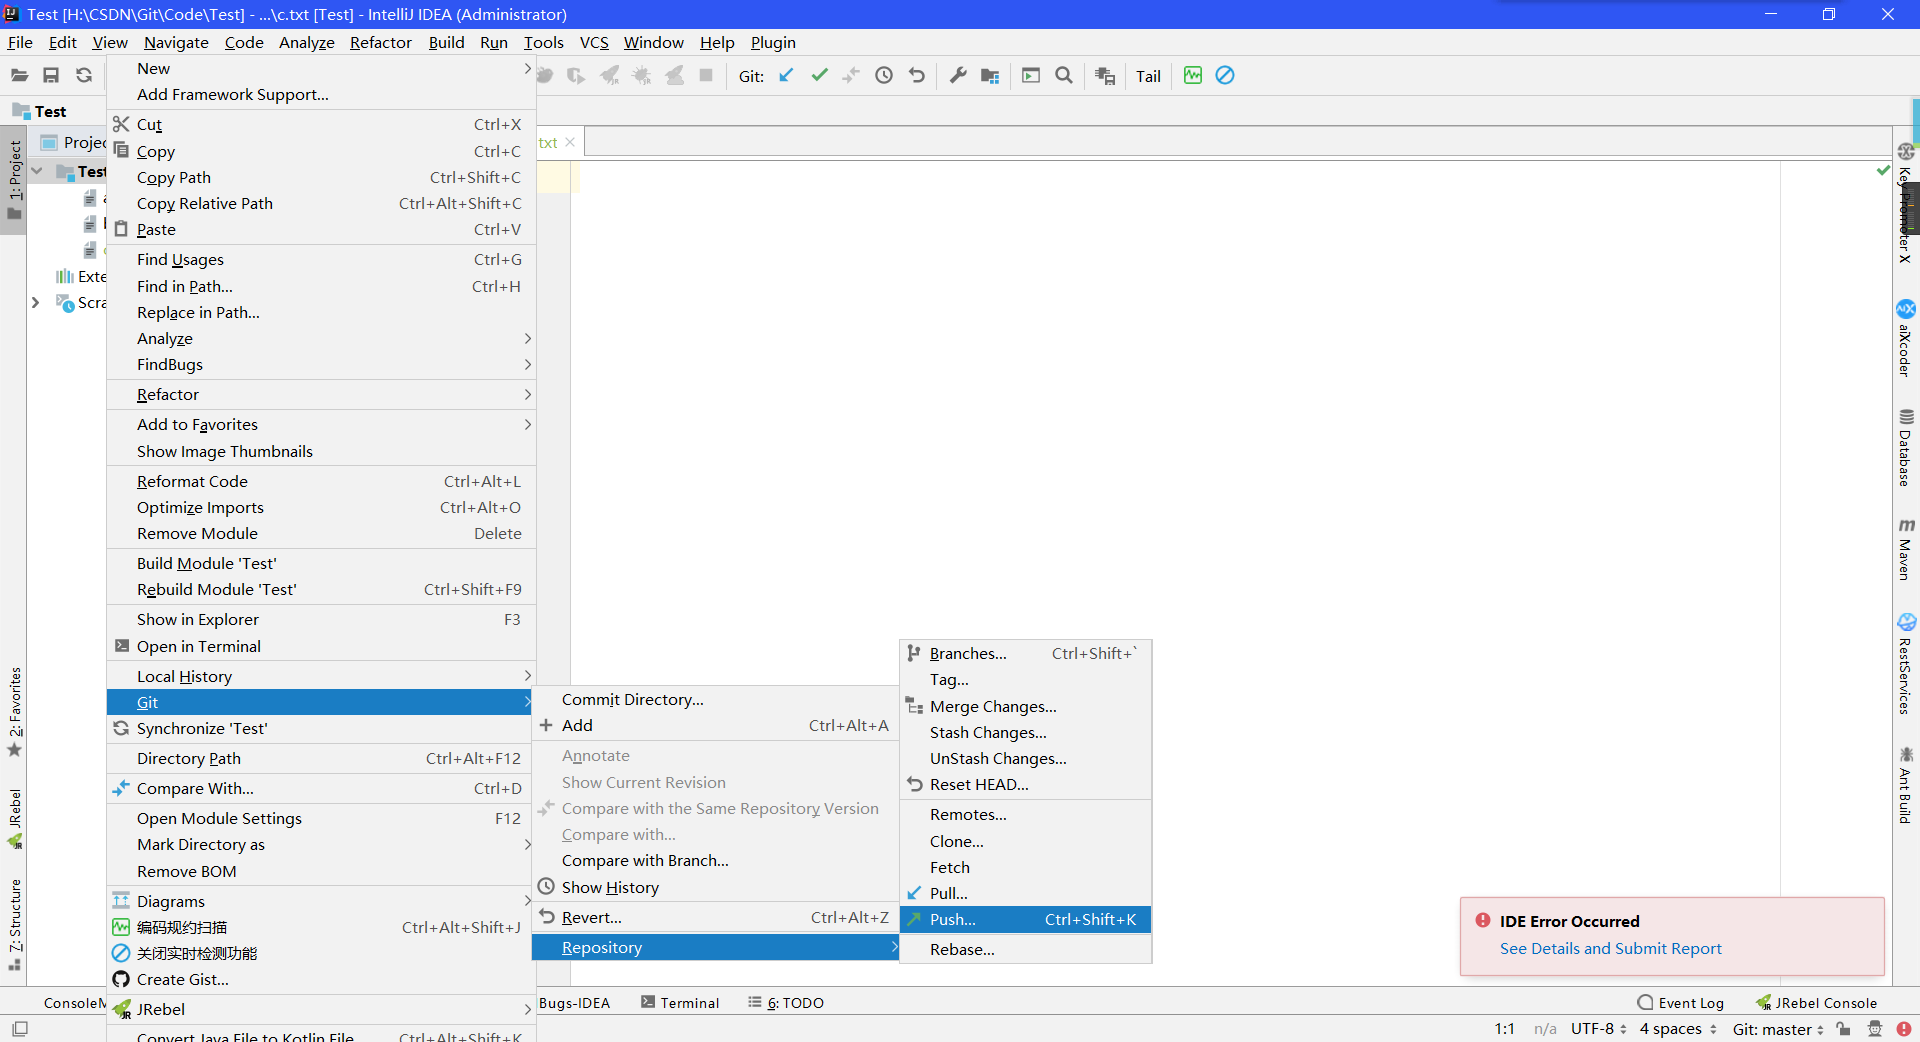This screenshot has width=1920, height=1042.
Task: Click the Save All disk icon
Action: pyautogui.click(x=51, y=75)
